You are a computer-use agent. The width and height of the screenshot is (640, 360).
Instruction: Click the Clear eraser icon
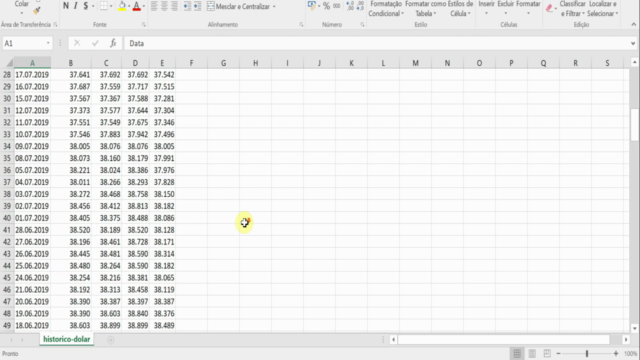click(x=549, y=8)
